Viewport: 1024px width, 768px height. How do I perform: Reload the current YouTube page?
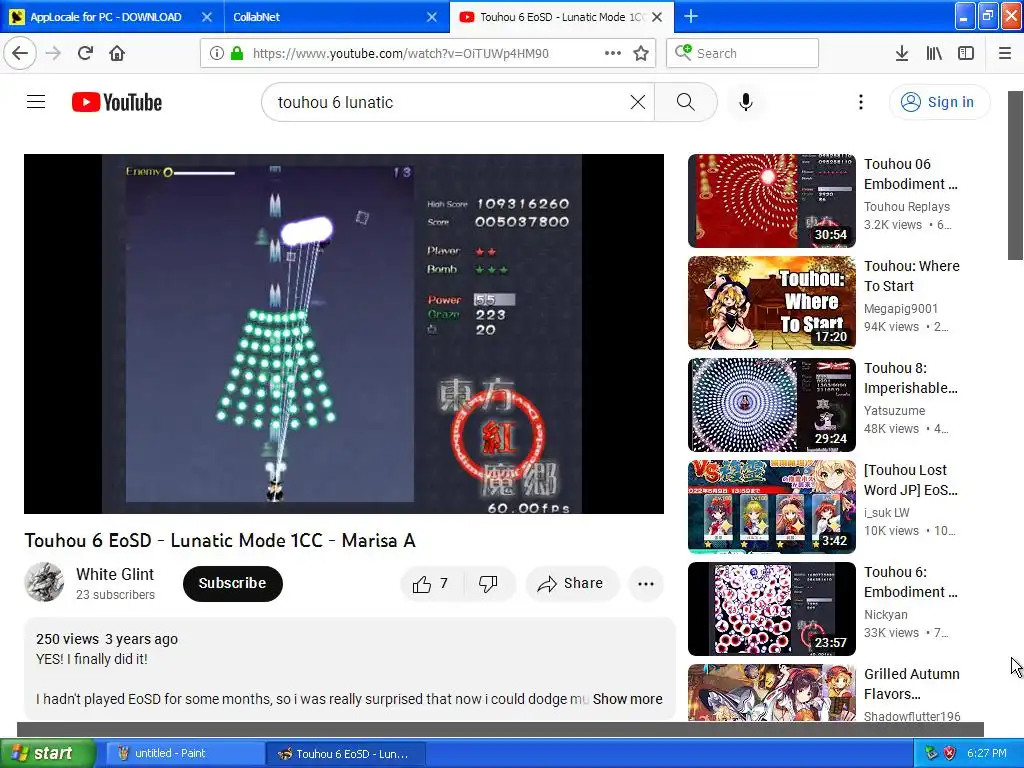(86, 53)
